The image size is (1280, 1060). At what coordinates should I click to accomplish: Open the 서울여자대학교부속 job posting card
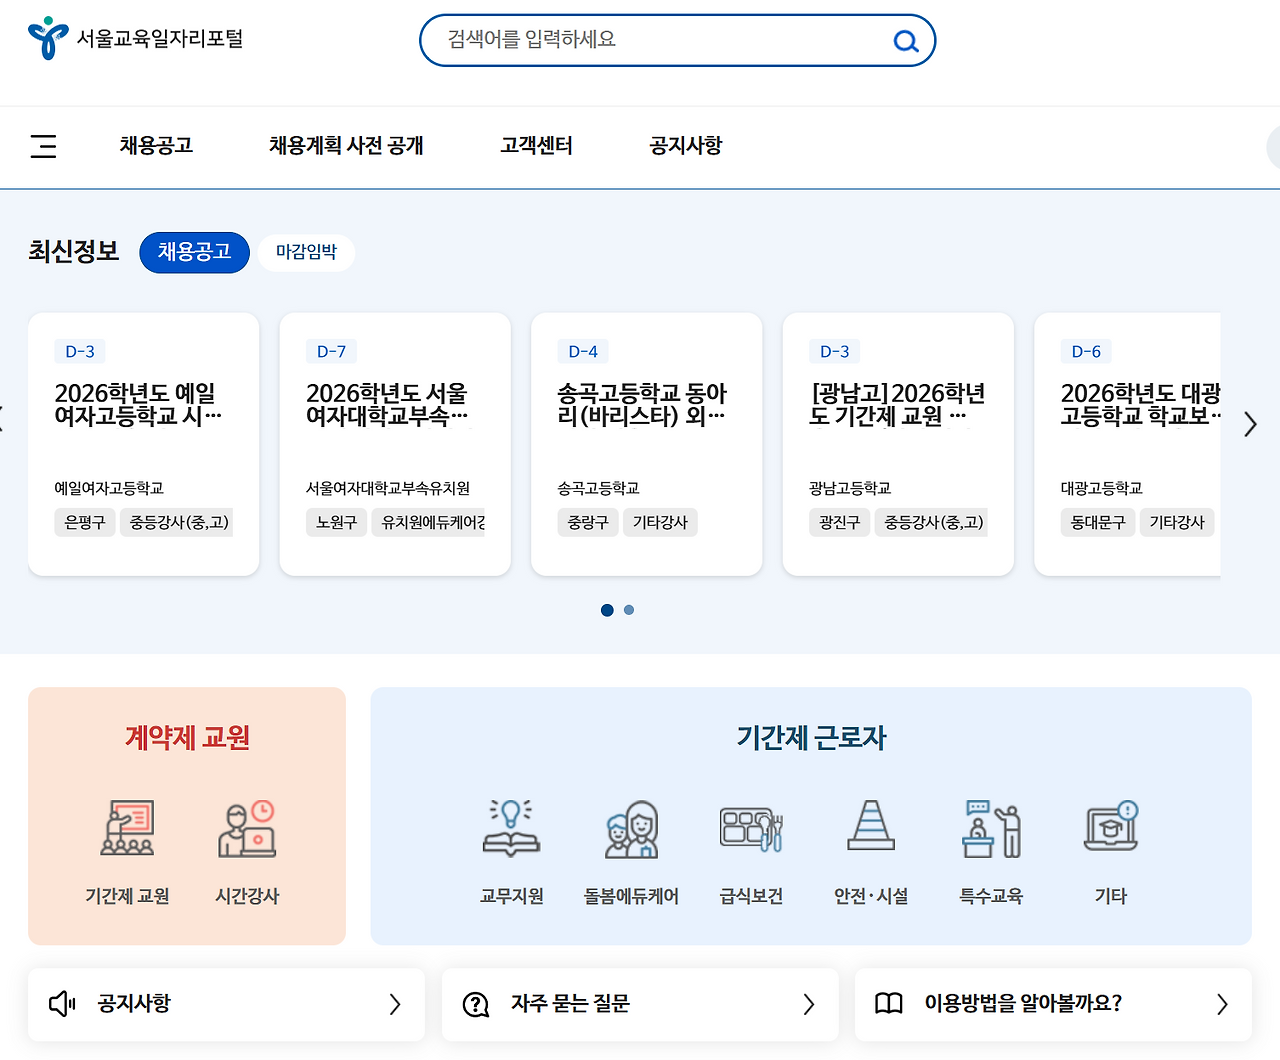pyautogui.click(x=395, y=444)
